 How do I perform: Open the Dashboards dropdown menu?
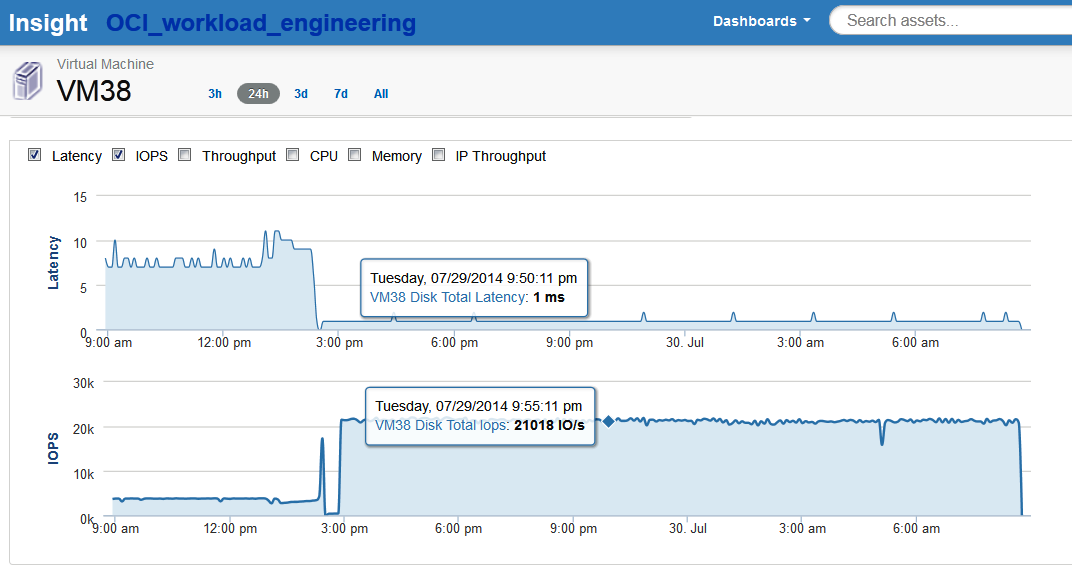761,21
